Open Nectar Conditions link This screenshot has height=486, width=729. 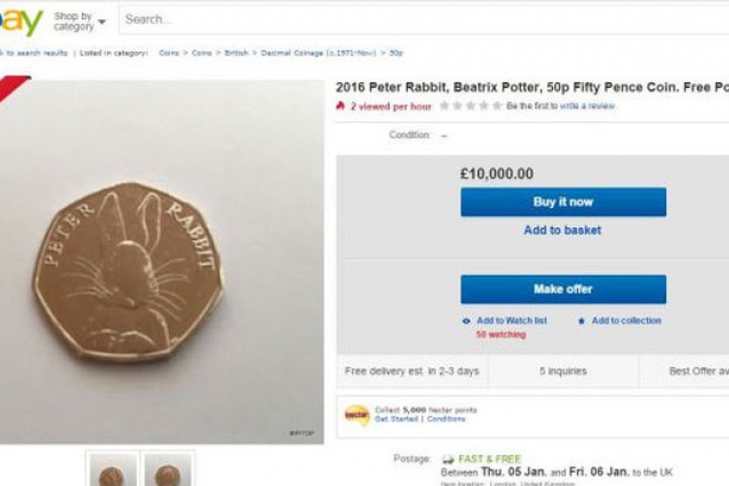point(446,419)
